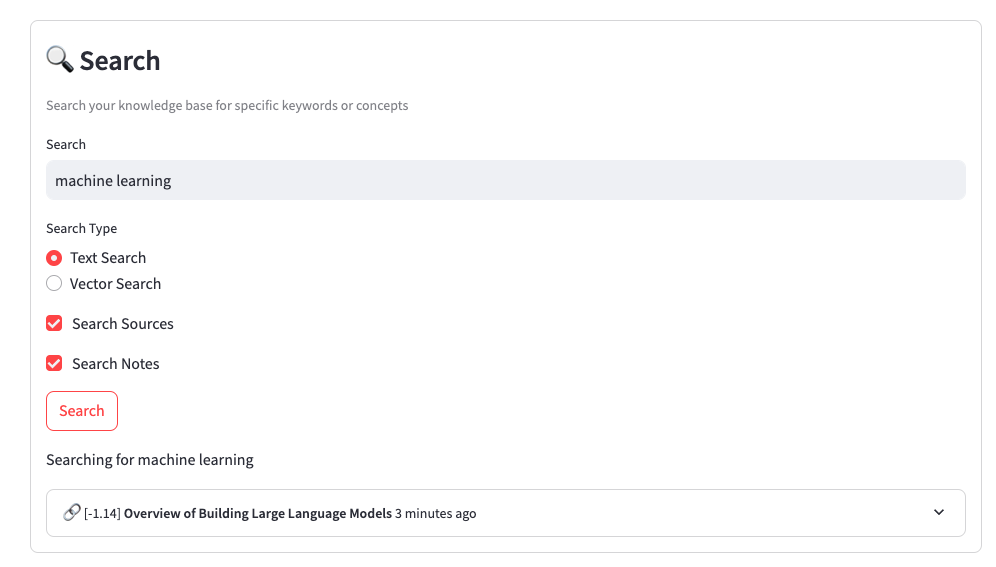The height and width of the screenshot is (567, 996).
Task: Uncheck the Search Notes checkbox
Action: [x=54, y=364]
